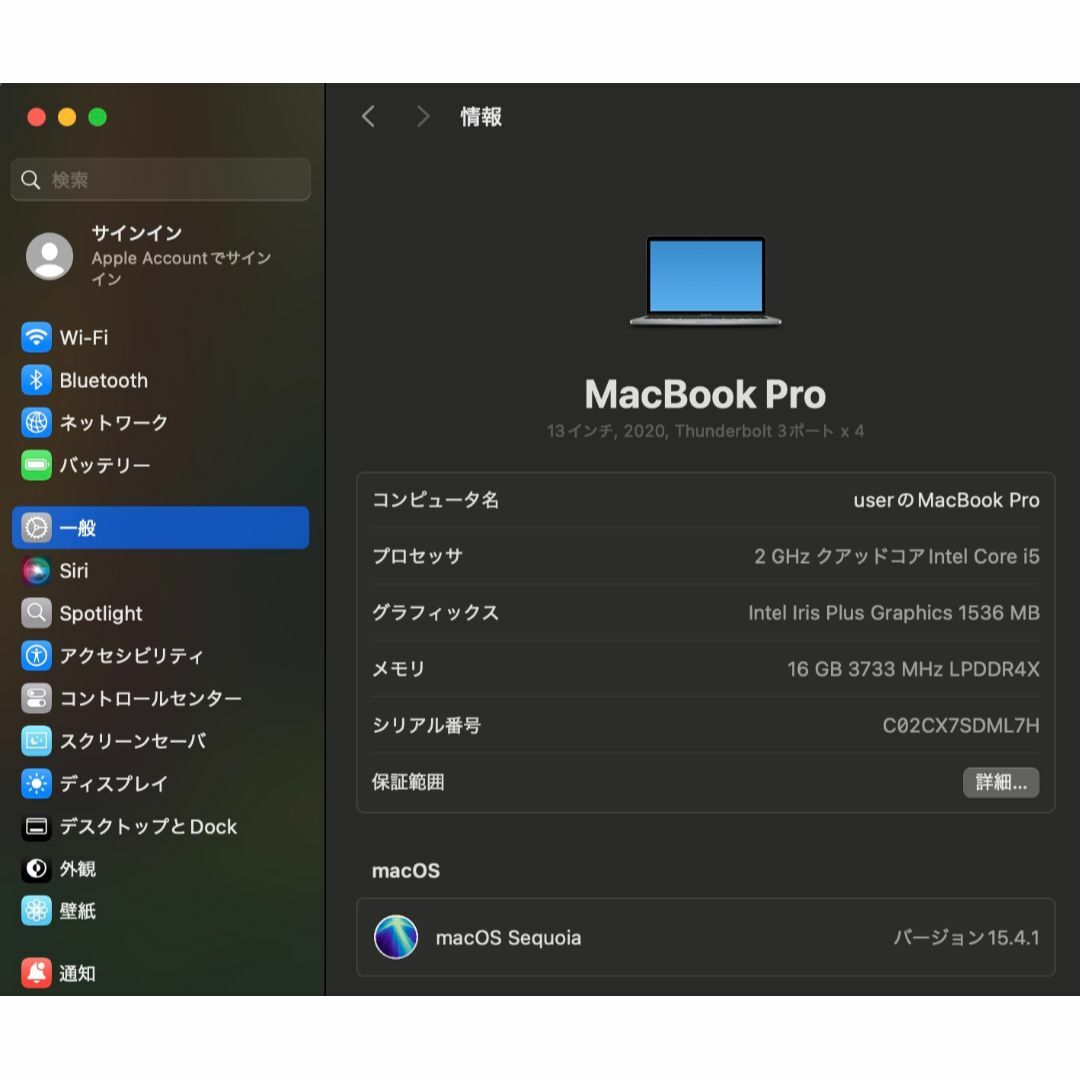The image size is (1080, 1080).
Task: Click the グラフィックス label
Action: (435, 613)
